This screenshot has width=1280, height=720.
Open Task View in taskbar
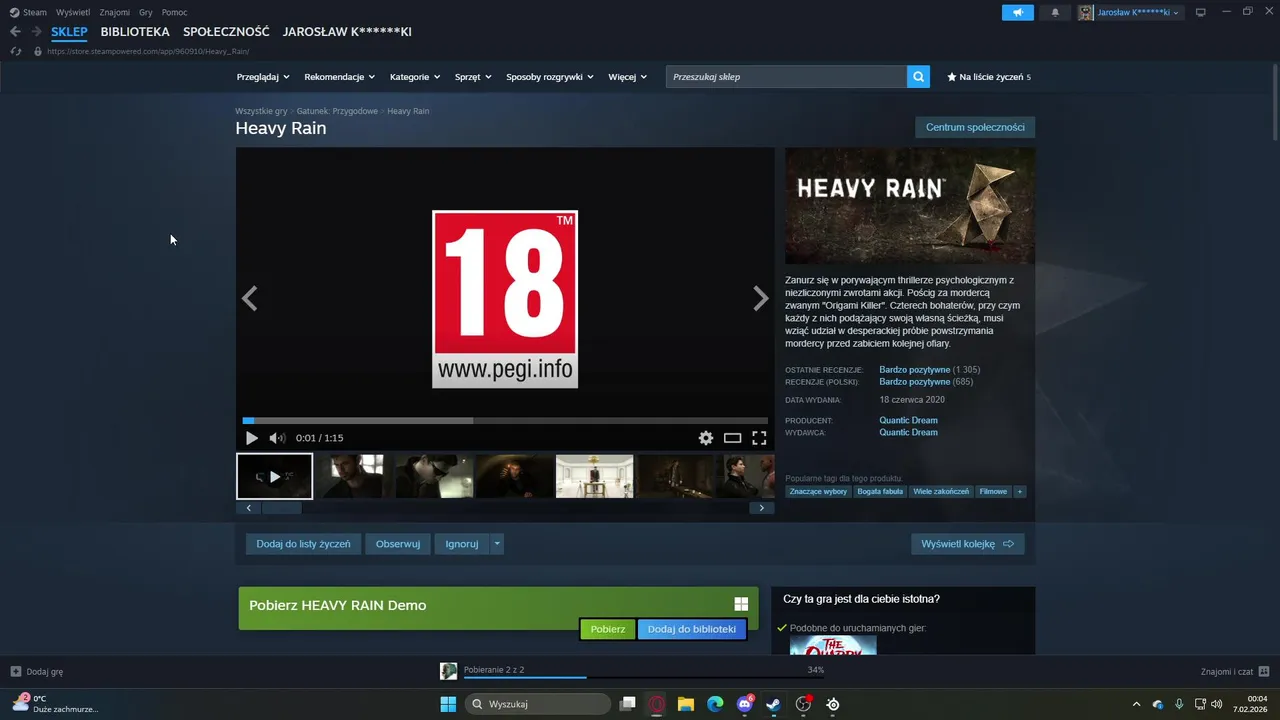pyautogui.click(x=627, y=704)
